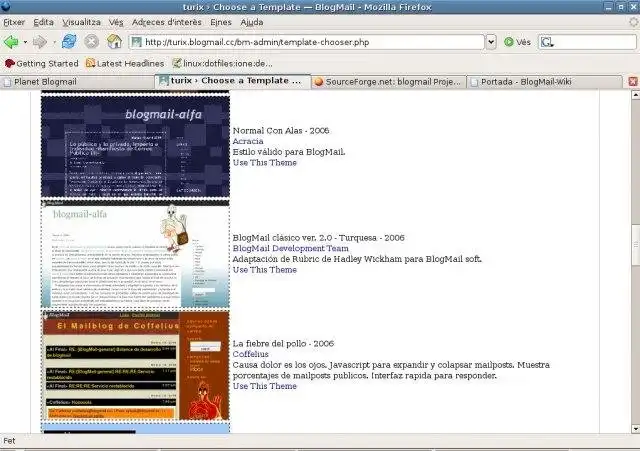Click the window menu icon in title bar
The image size is (640, 451).
(x=5, y=7)
